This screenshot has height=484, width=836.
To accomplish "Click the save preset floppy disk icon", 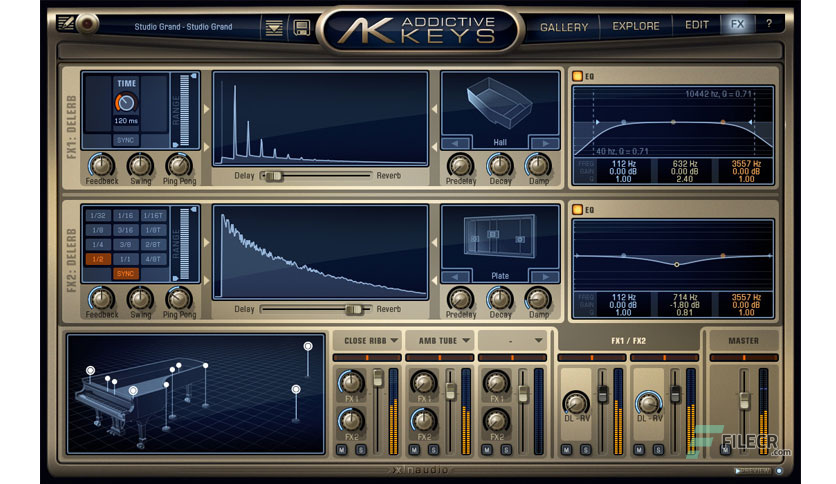I will tap(302, 27).
